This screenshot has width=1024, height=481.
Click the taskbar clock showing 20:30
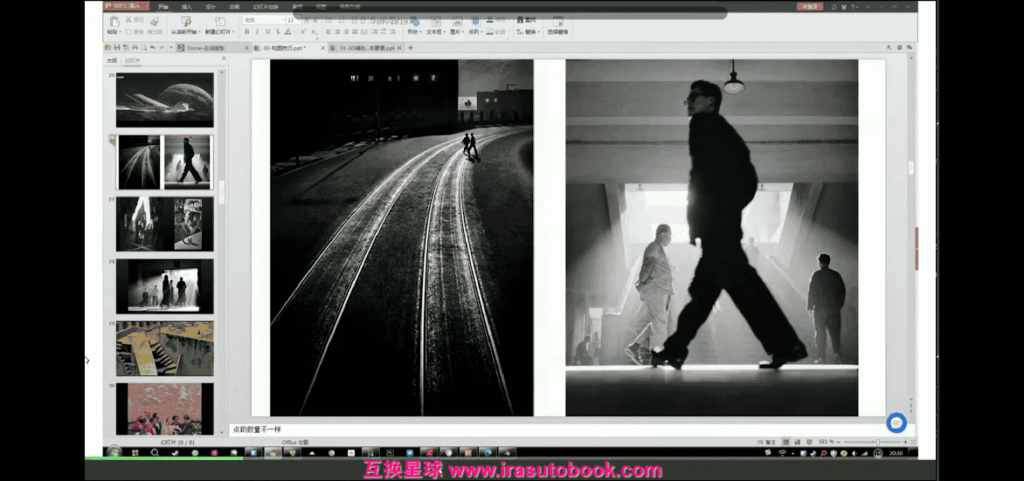[x=896, y=453]
